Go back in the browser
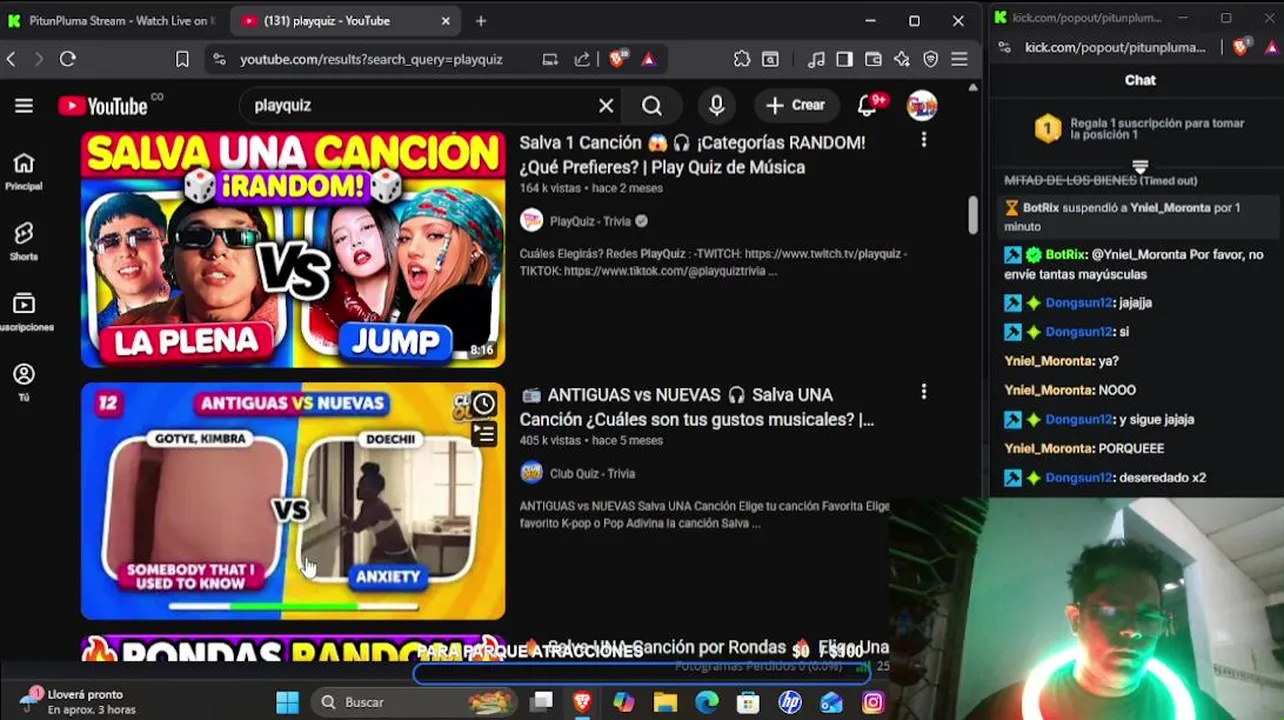 (11, 59)
